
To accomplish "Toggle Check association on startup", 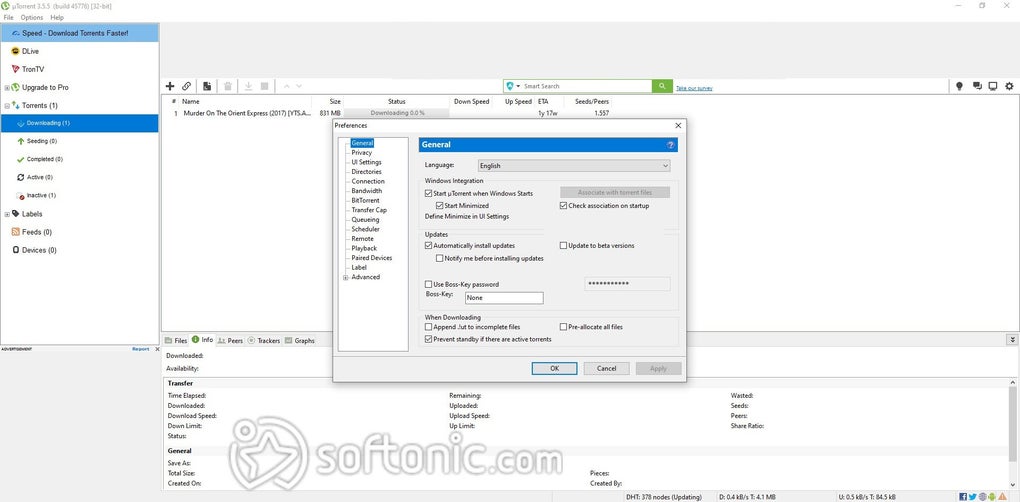I will pos(563,205).
